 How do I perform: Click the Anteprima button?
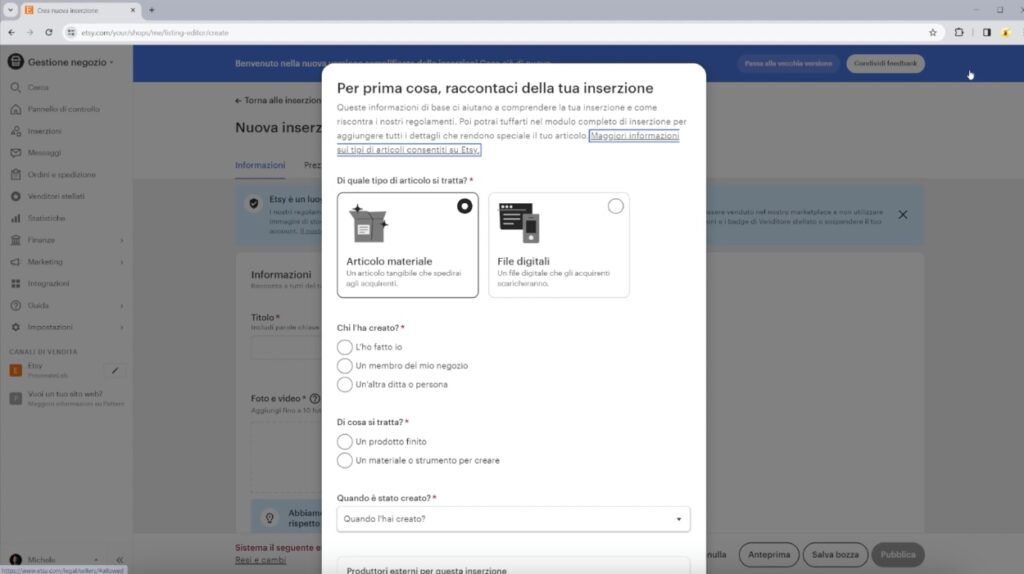click(769, 554)
